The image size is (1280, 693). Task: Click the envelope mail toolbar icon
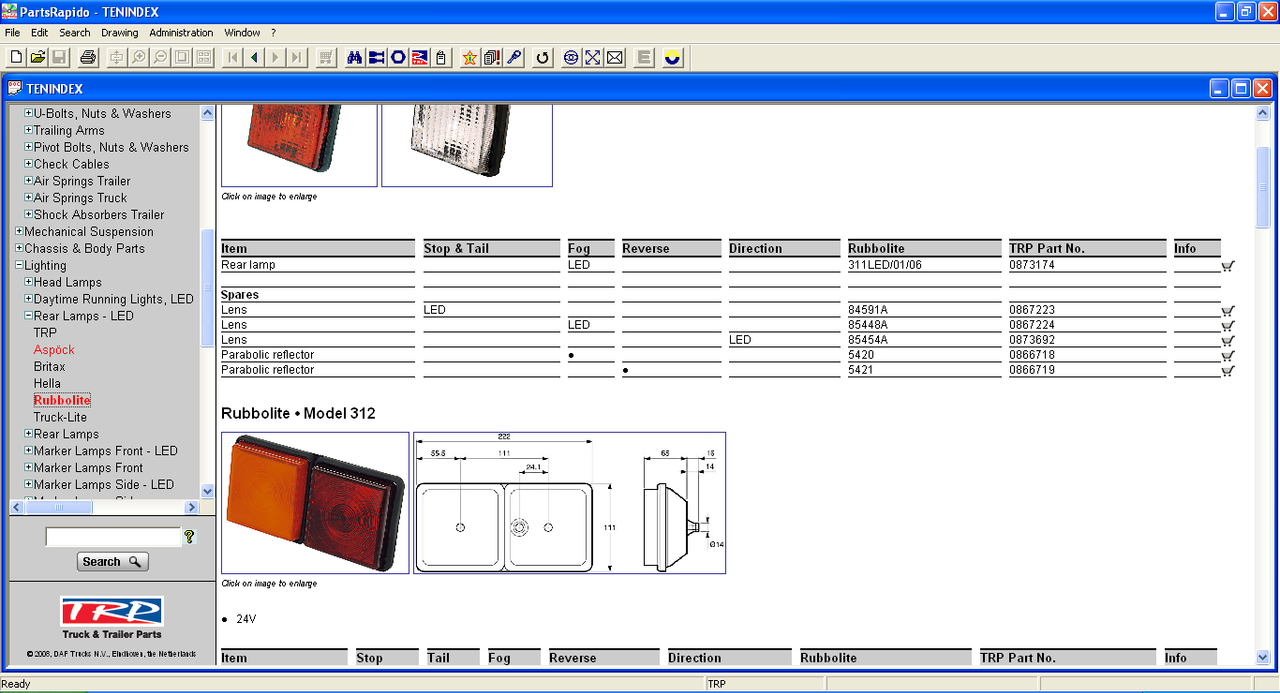[x=614, y=58]
